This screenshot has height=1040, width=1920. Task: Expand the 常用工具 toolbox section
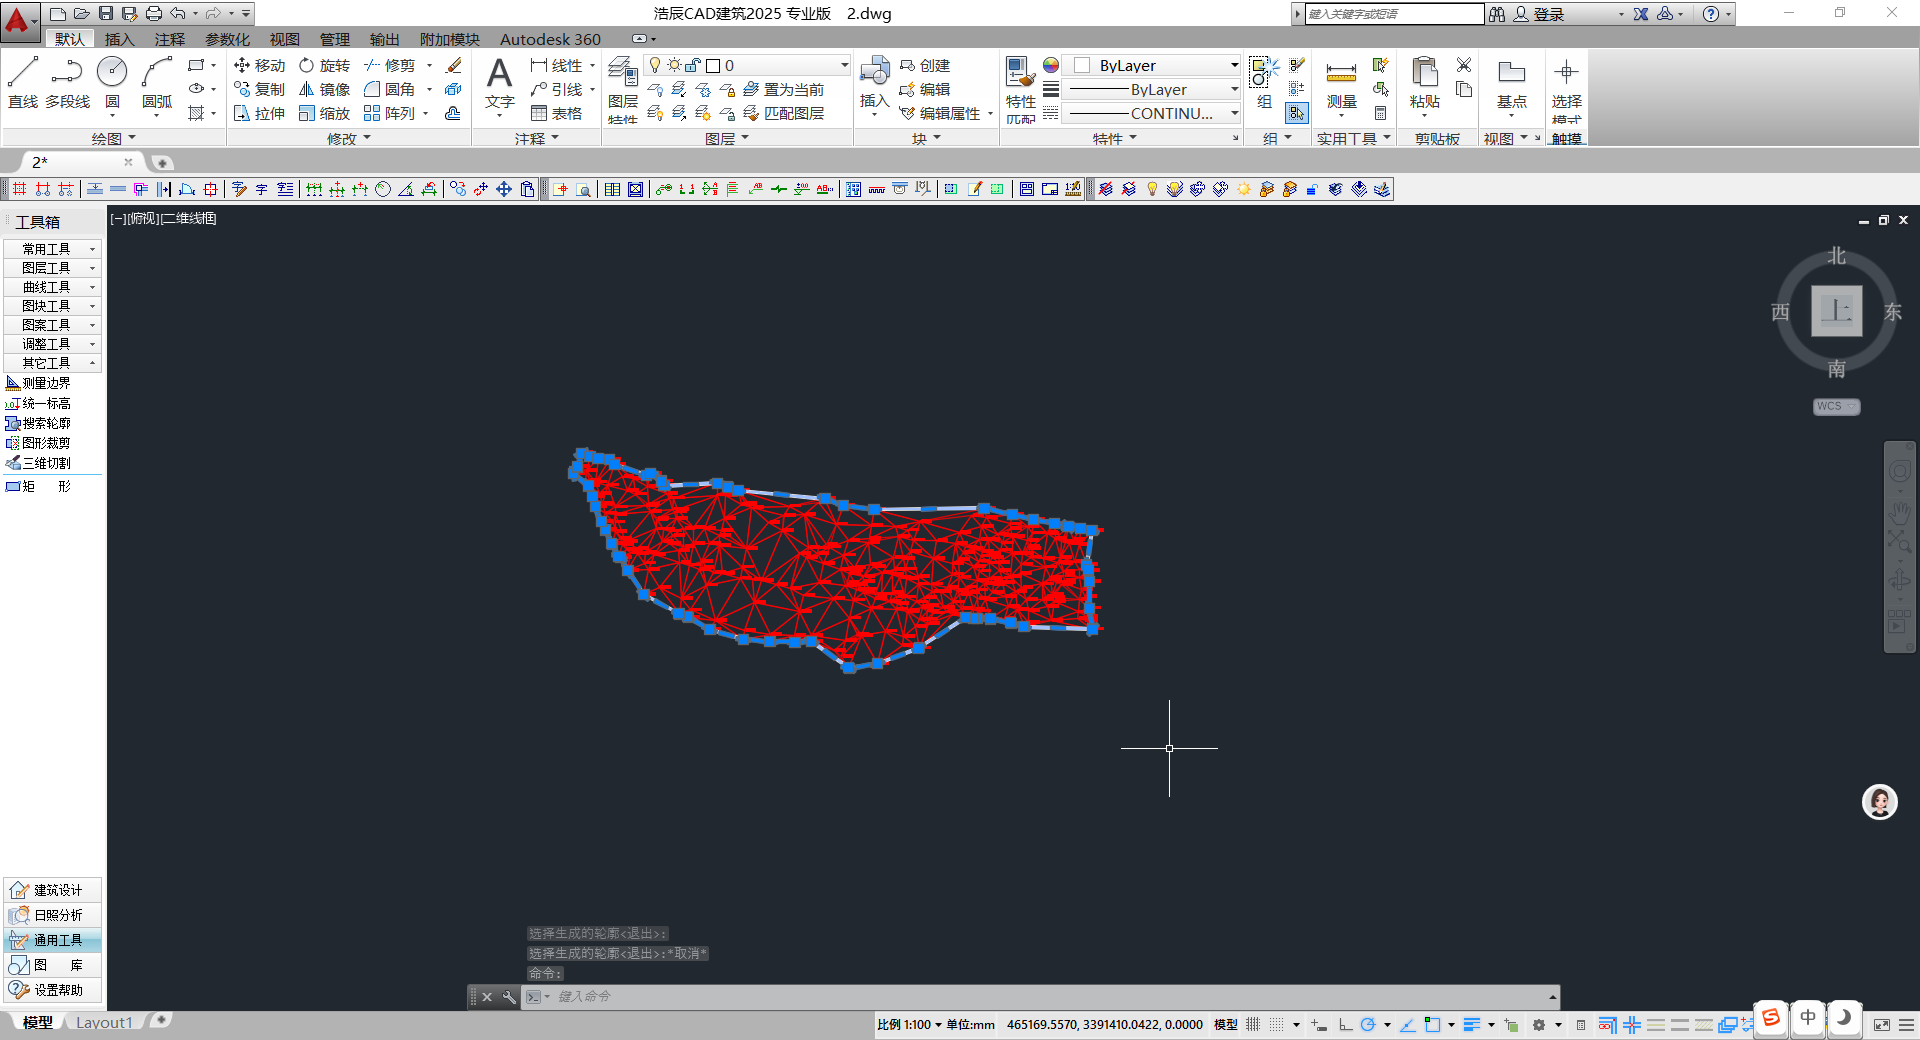52,249
